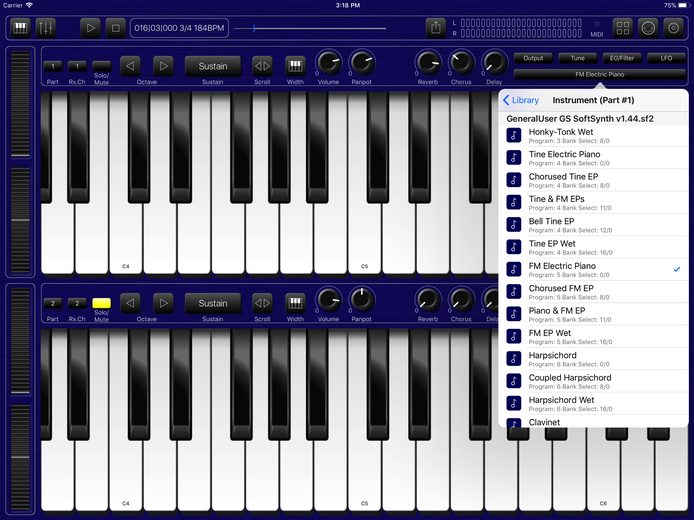The height and width of the screenshot is (520, 694).
Task: Select Chorused Tine EP instrument
Action: [593, 180]
